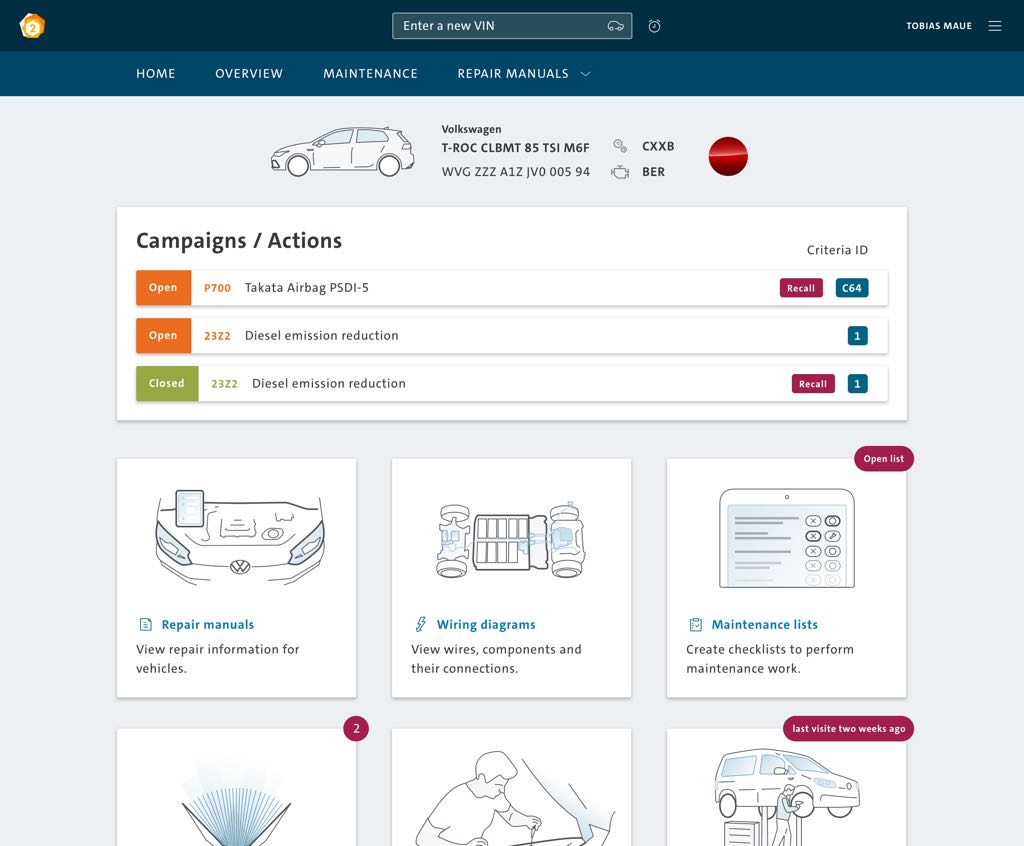Click the T-ROC CLBMT 85 TSI M6F model name
The width and height of the screenshot is (1024, 846).
(x=515, y=148)
